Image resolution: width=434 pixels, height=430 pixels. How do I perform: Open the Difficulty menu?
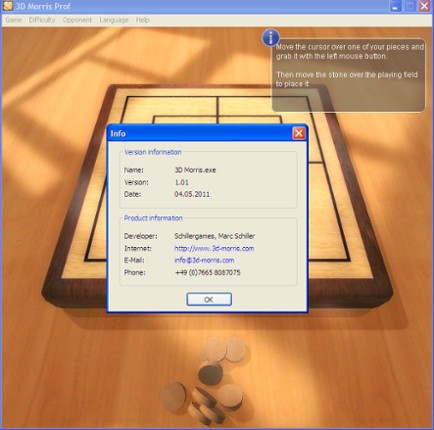coord(42,20)
